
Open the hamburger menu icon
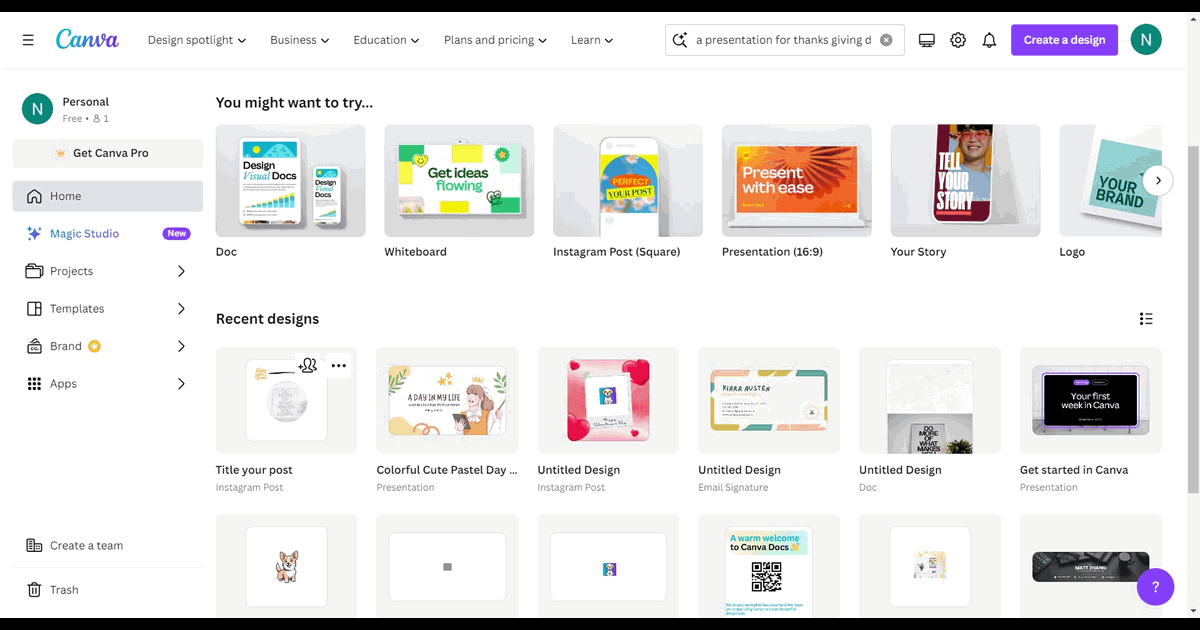28,40
